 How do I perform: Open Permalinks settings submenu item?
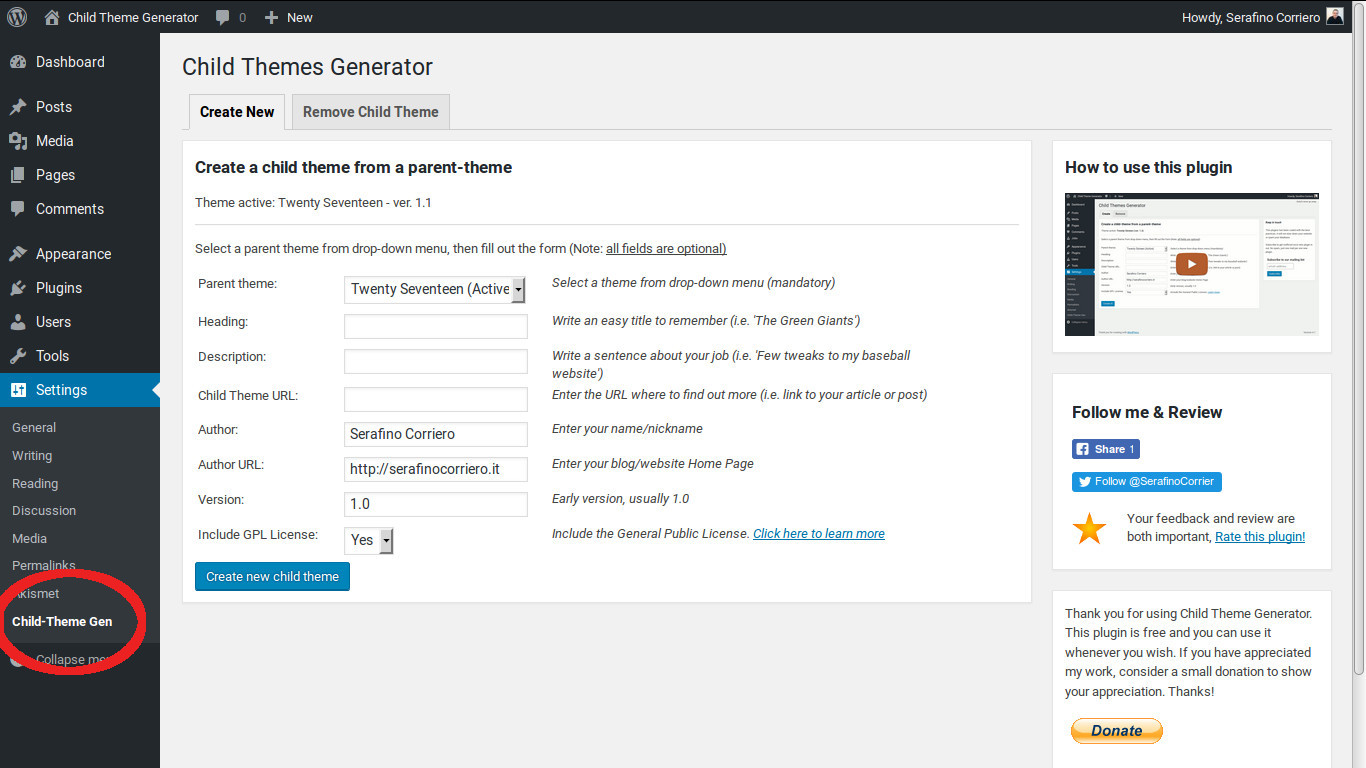pyautogui.click(x=44, y=565)
